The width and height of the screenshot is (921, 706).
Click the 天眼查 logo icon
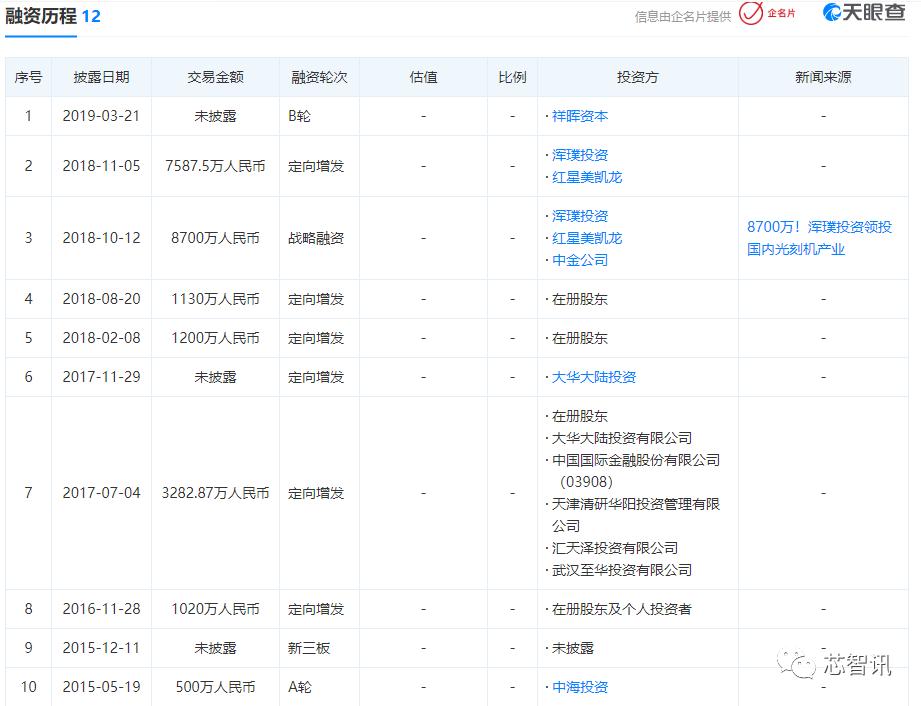click(832, 12)
